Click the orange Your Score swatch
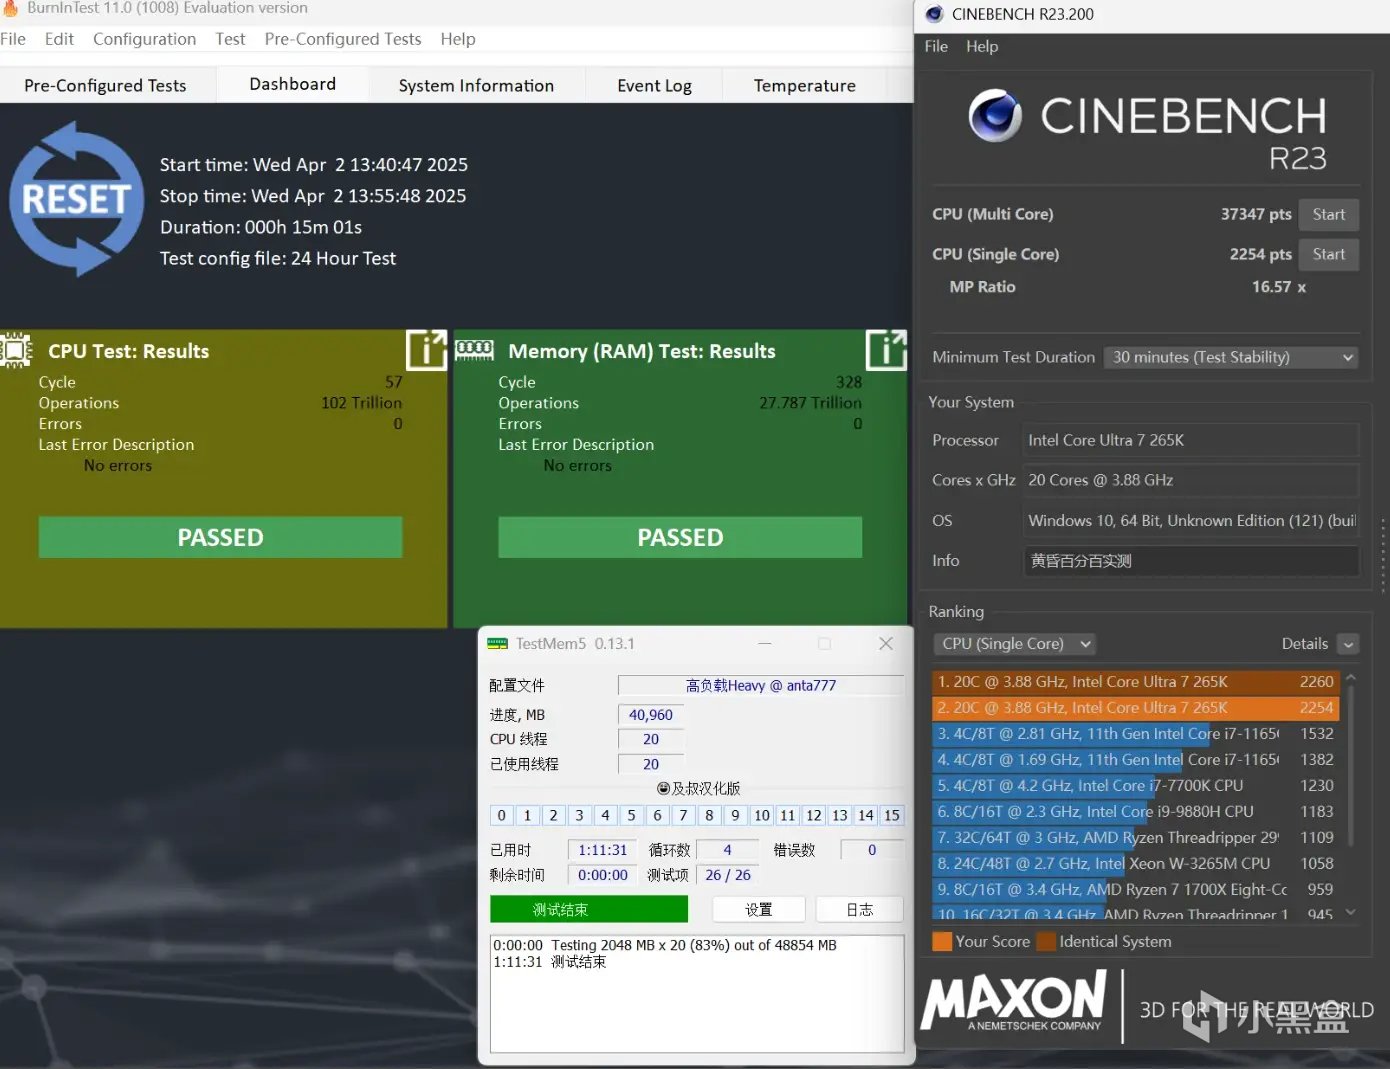 click(x=942, y=941)
